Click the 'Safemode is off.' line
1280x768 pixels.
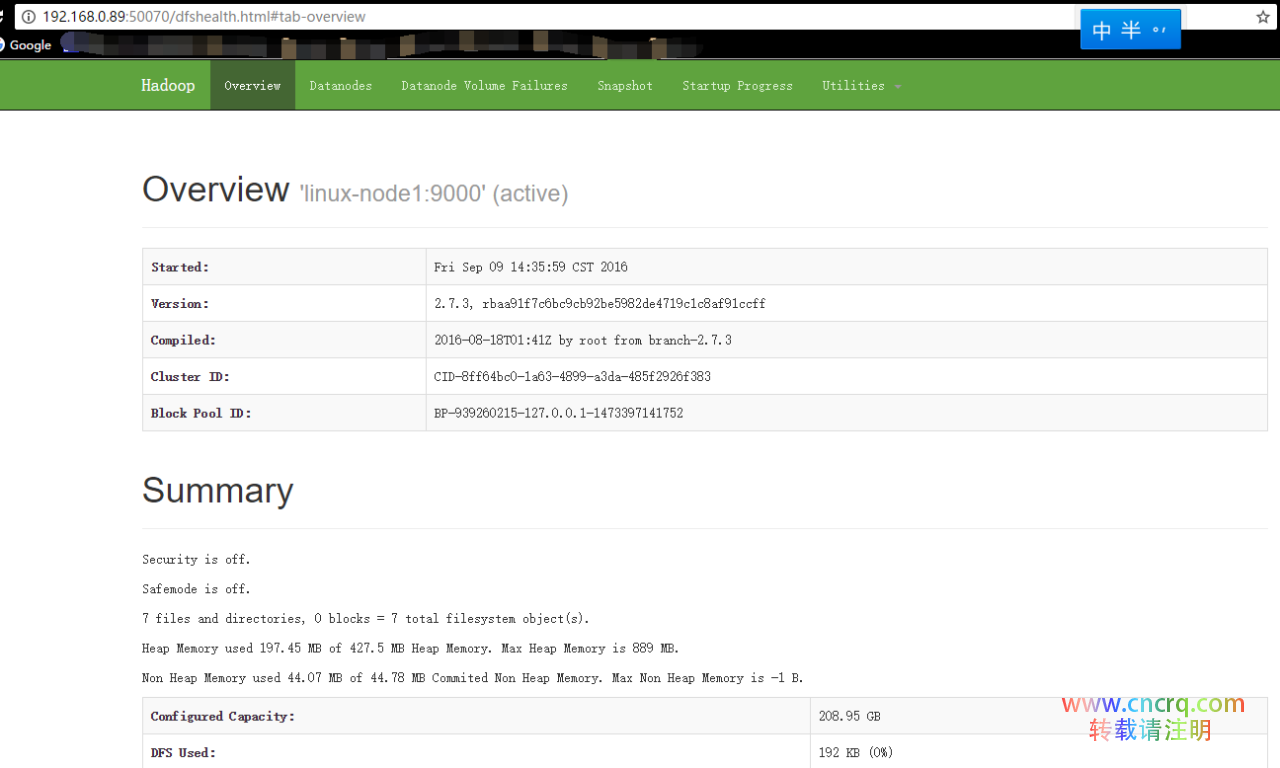[196, 589]
